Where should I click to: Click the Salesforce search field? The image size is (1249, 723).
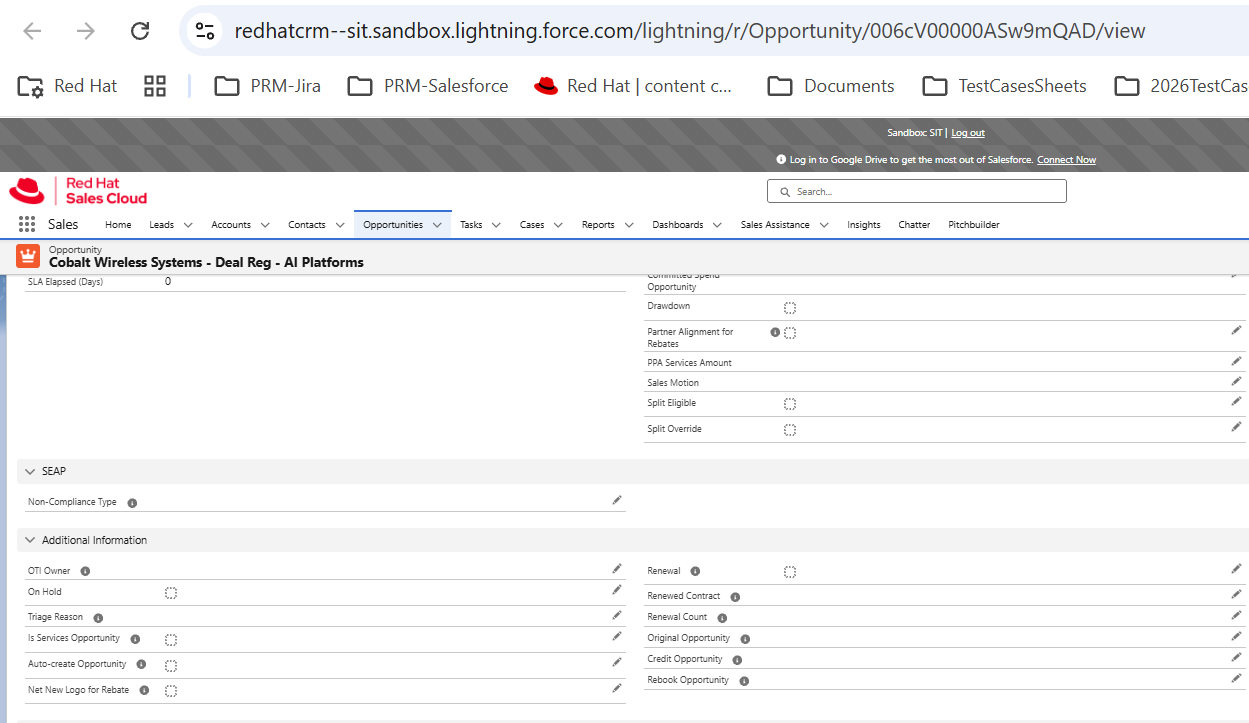coord(917,191)
